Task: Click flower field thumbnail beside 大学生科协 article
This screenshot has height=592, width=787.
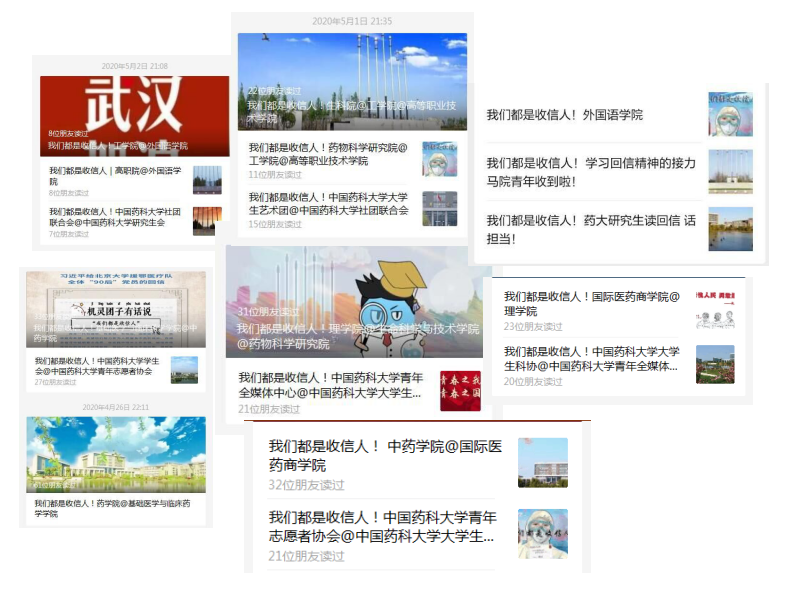Action: pyautogui.click(x=715, y=364)
